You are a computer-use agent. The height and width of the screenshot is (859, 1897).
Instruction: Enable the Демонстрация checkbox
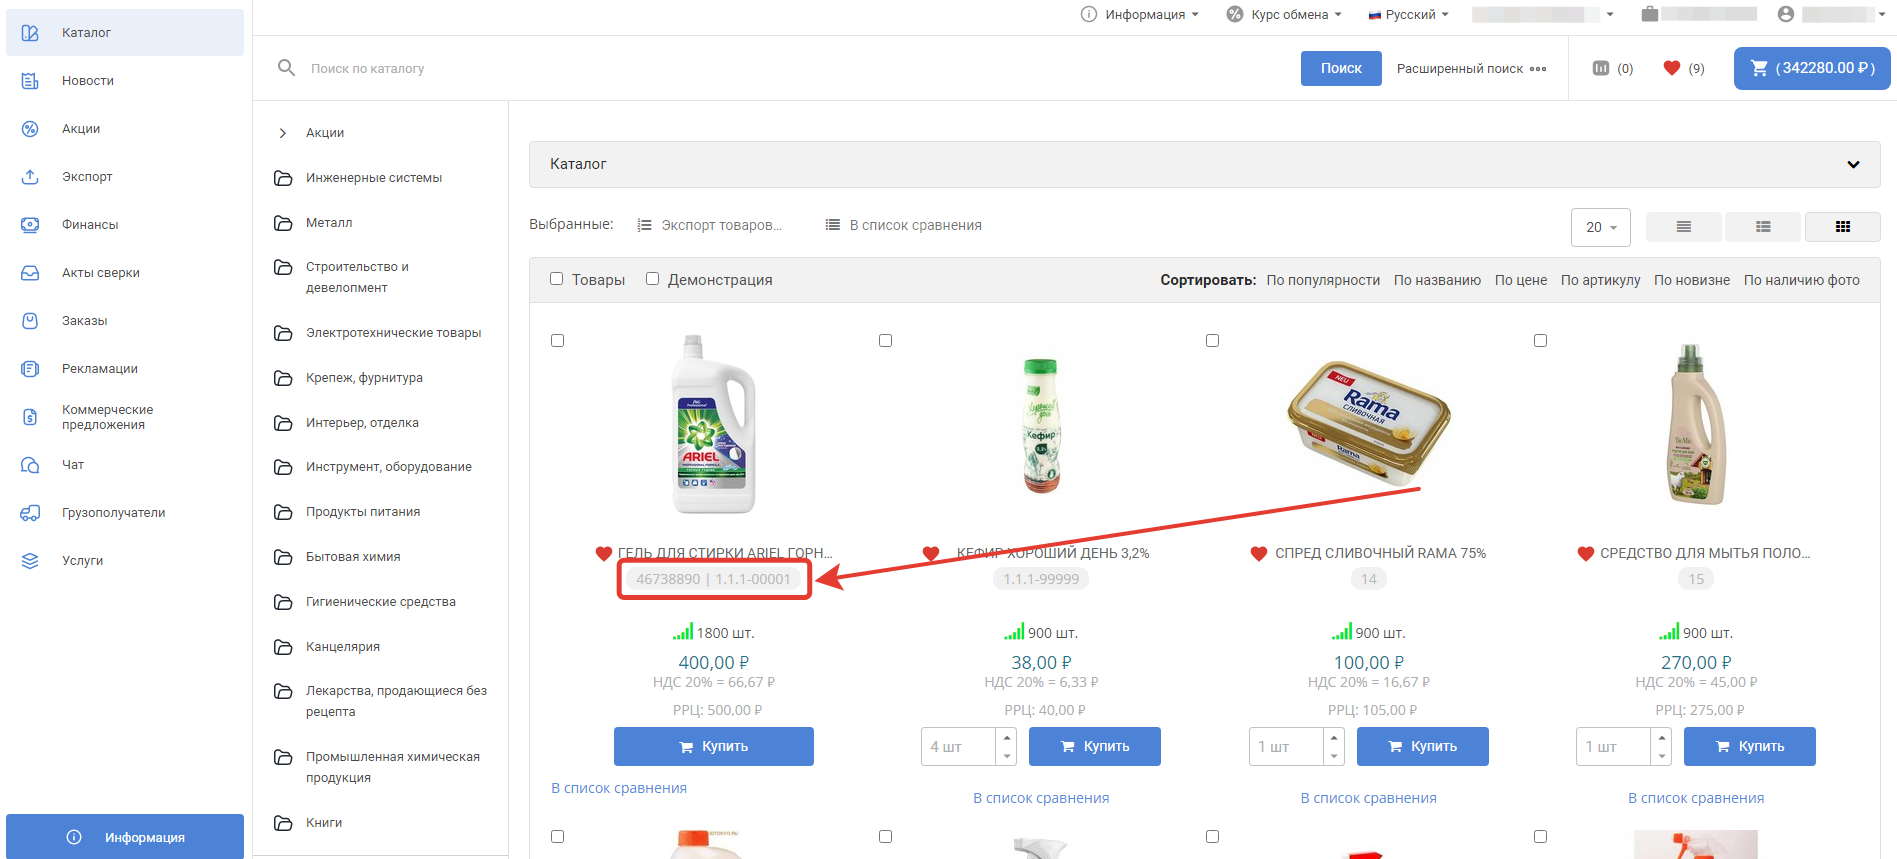[653, 279]
